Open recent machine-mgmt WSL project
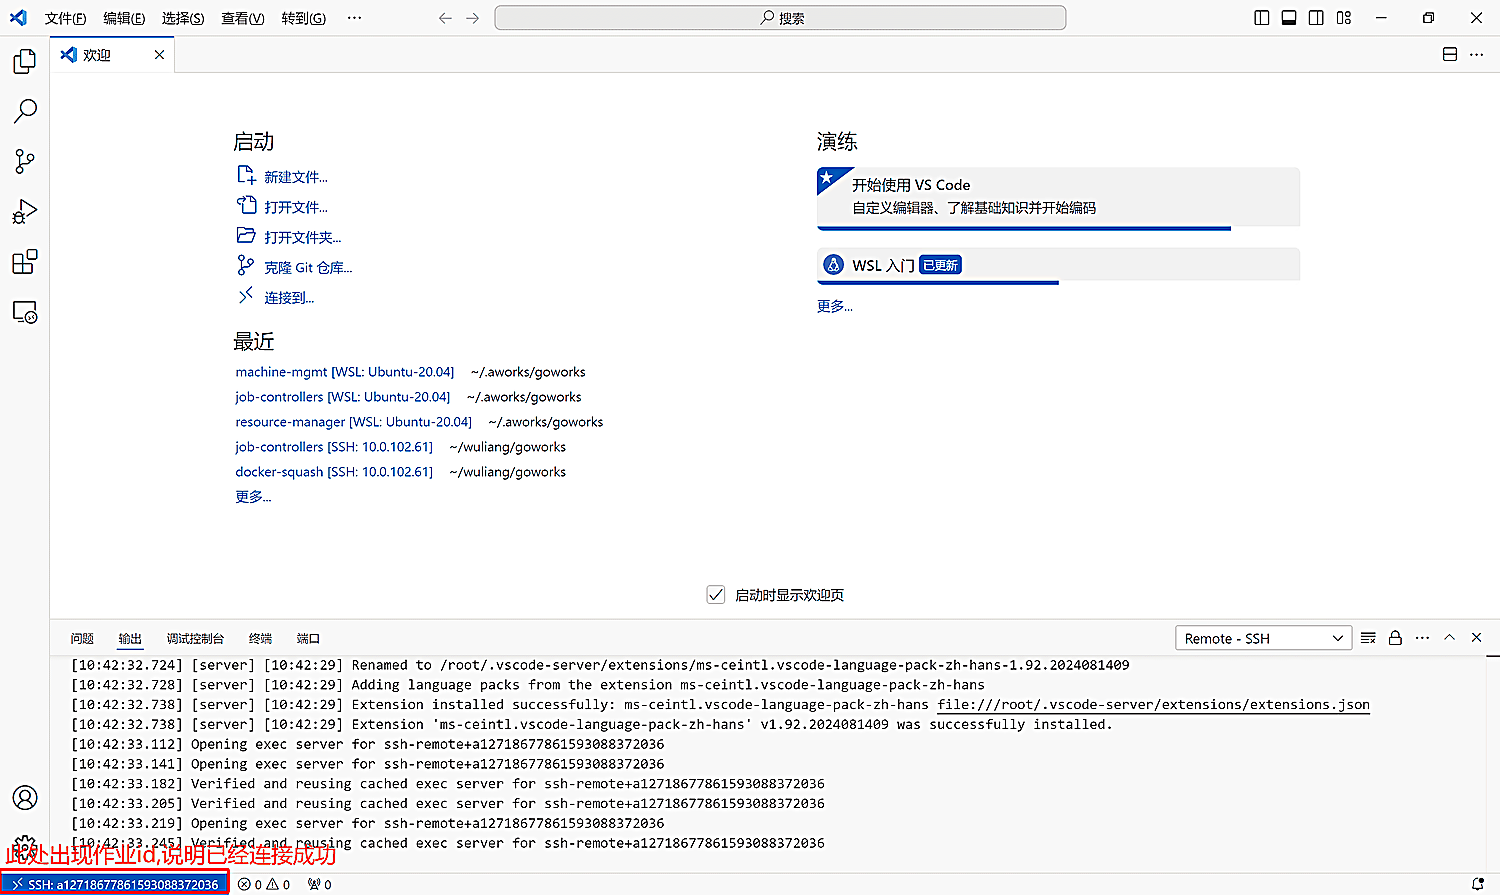This screenshot has width=1500, height=895. click(x=344, y=372)
